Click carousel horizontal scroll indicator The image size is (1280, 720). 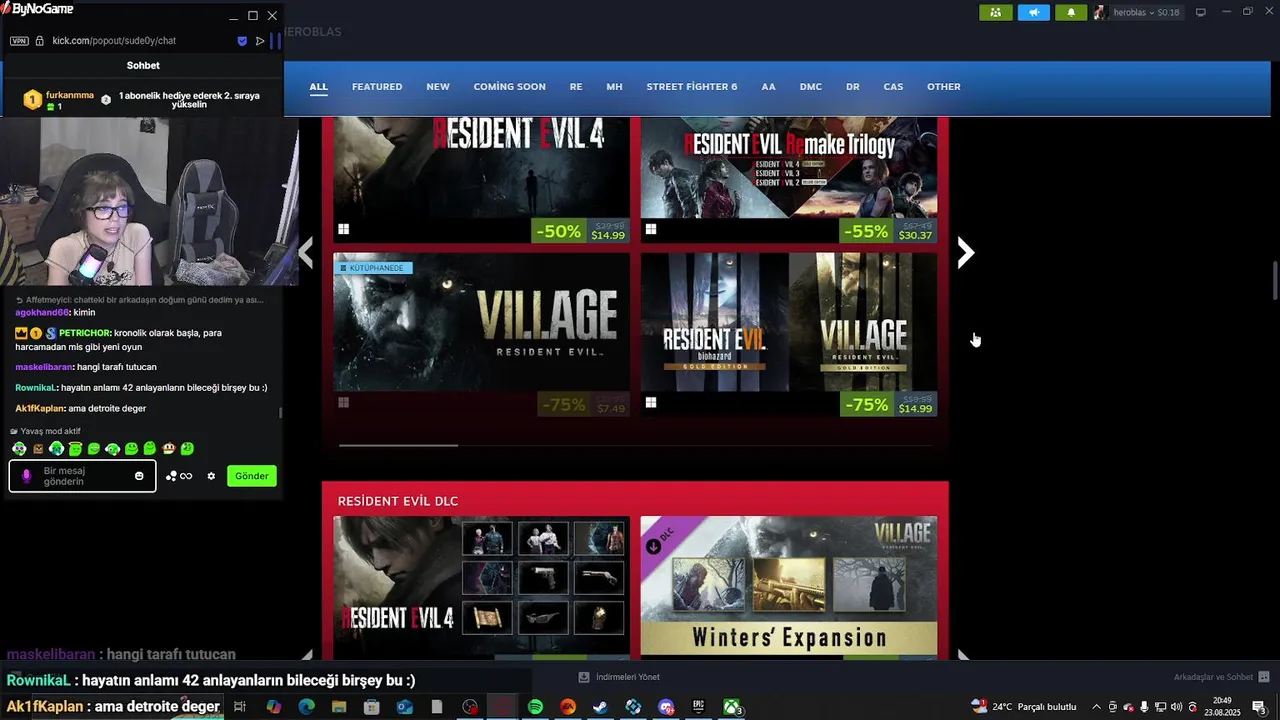[x=398, y=445]
